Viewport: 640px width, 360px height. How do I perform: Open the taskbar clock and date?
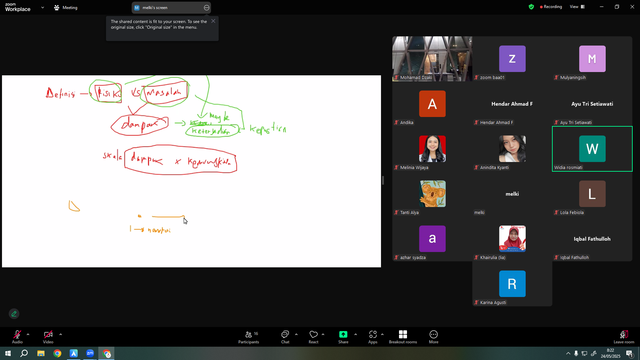click(610, 353)
